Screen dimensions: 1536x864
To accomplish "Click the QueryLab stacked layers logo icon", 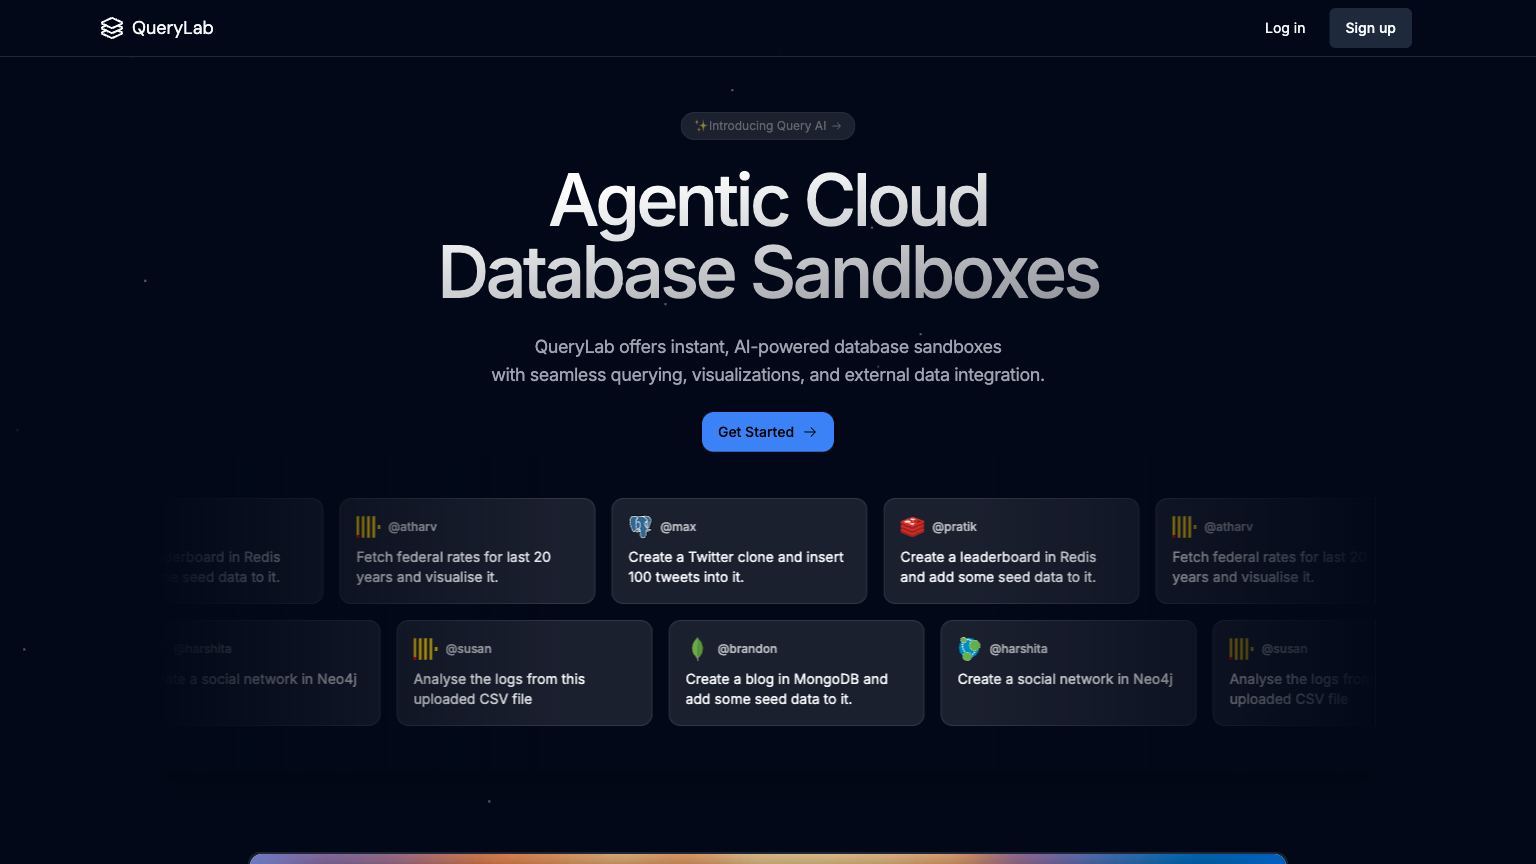I will [x=112, y=28].
